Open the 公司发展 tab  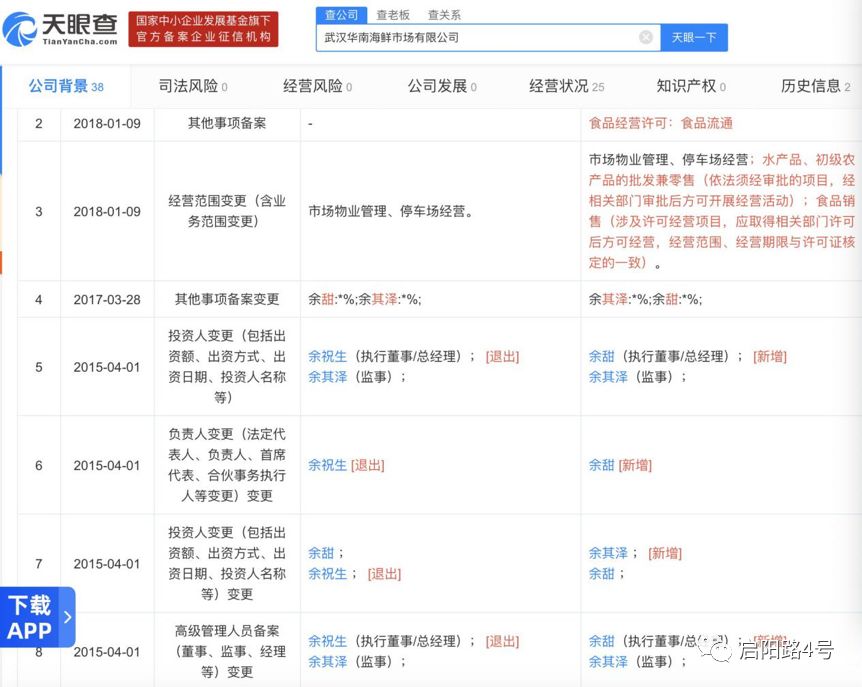point(442,86)
